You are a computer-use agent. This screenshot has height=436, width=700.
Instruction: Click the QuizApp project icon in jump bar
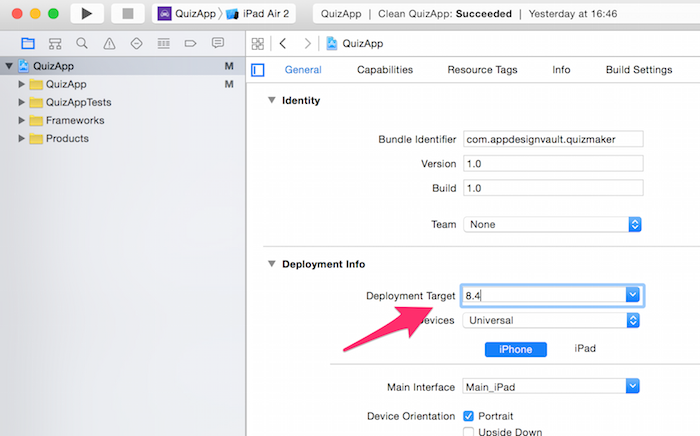pyautogui.click(x=332, y=43)
